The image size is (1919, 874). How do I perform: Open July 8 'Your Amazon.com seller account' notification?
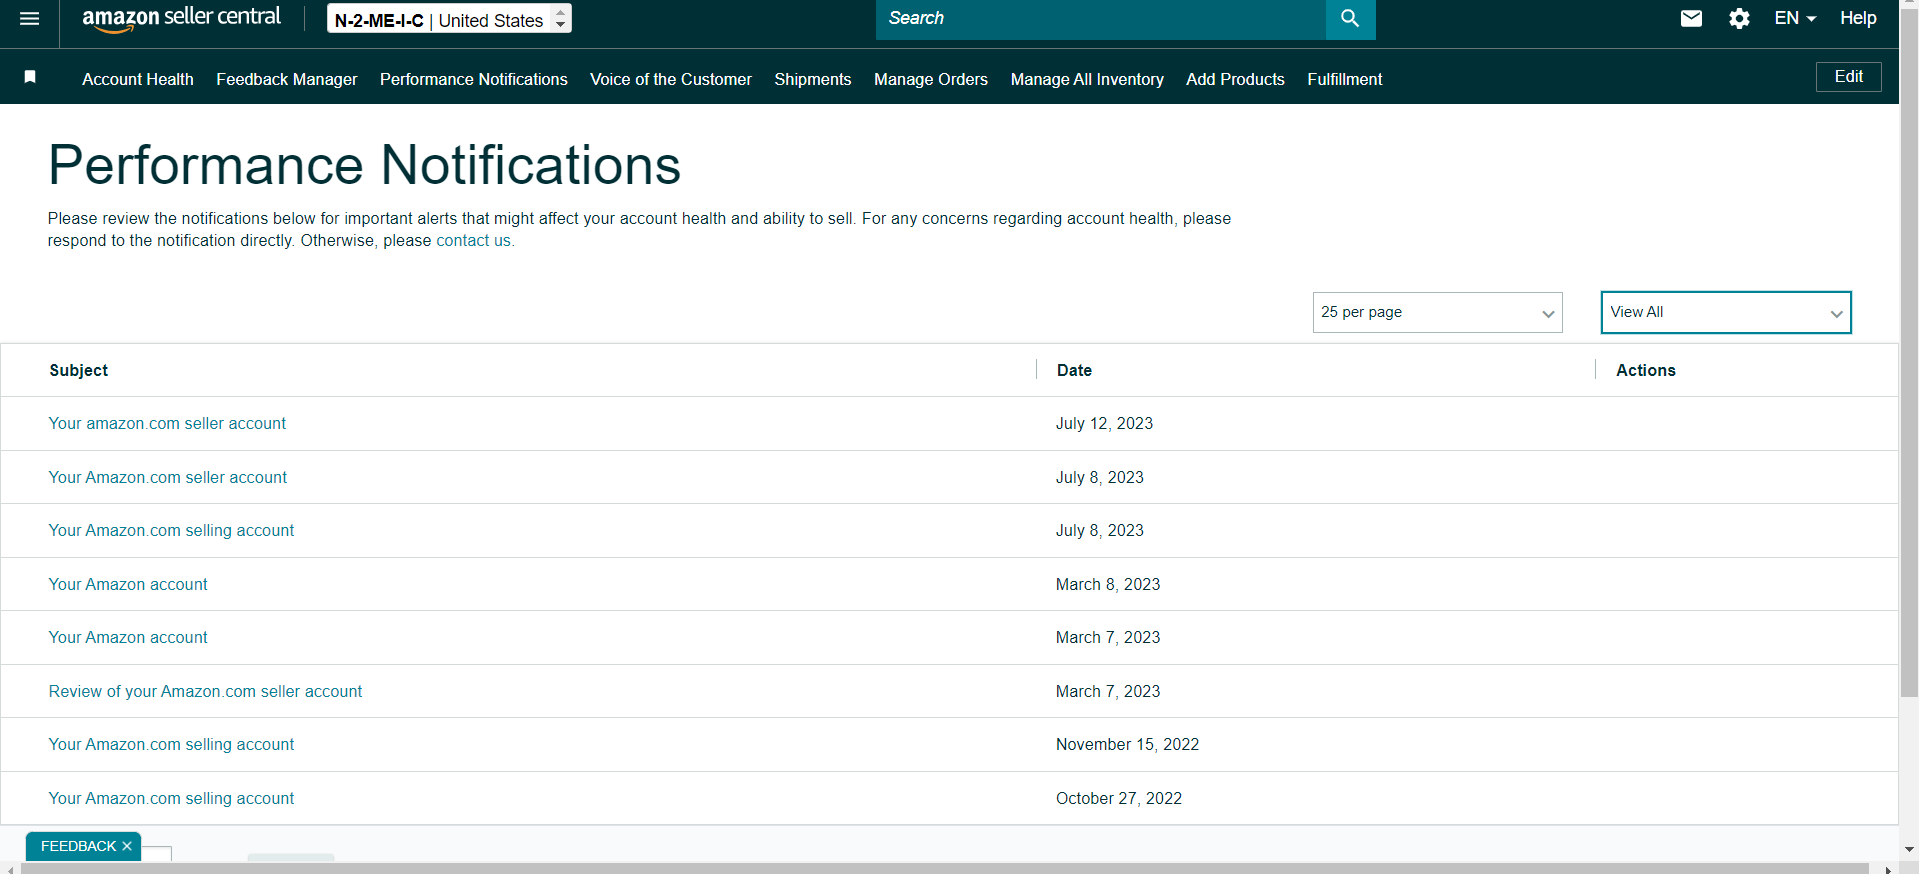[x=168, y=477]
